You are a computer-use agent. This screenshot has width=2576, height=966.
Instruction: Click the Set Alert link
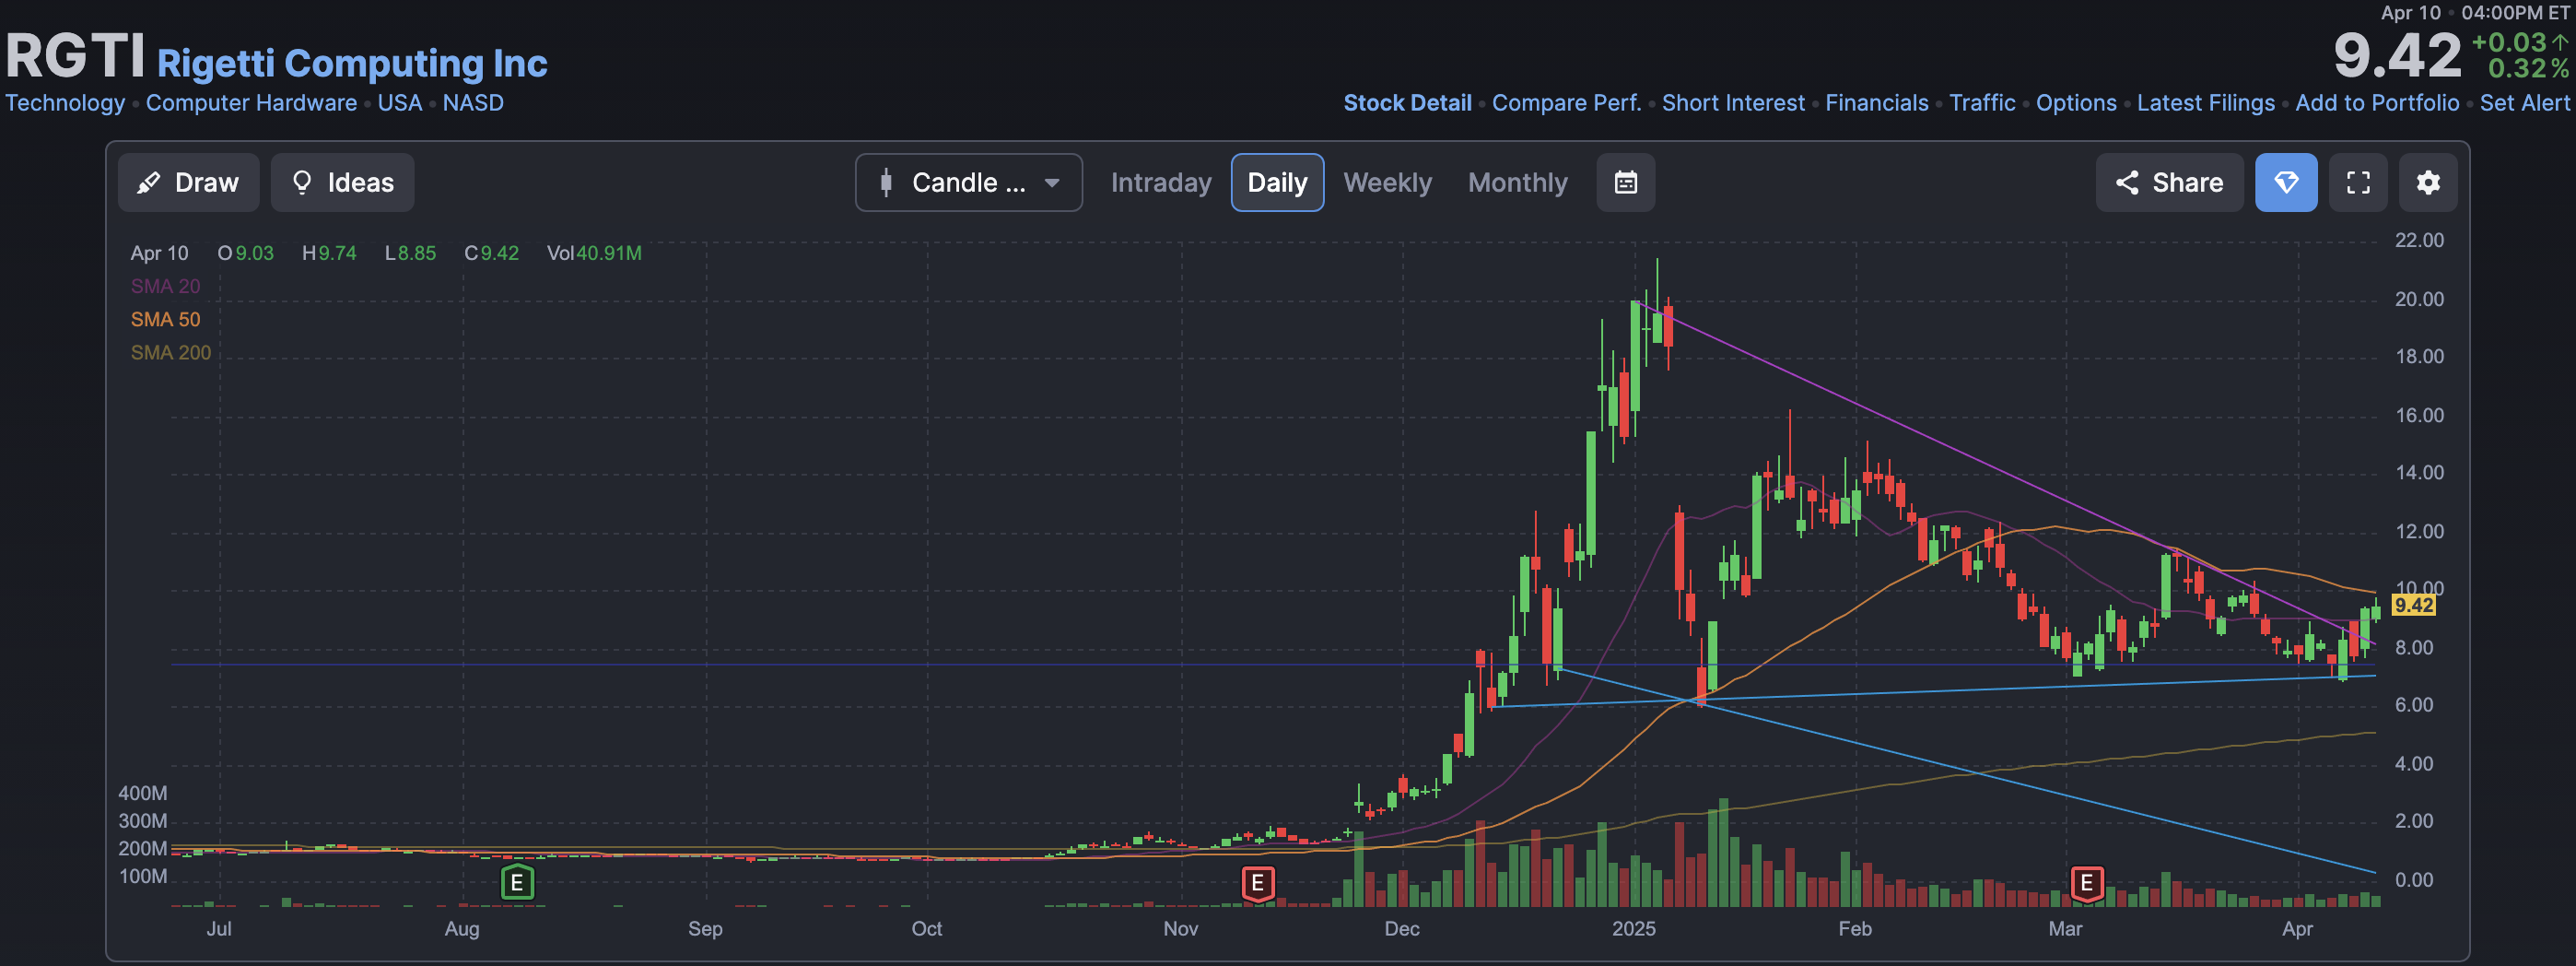coord(2524,103)
